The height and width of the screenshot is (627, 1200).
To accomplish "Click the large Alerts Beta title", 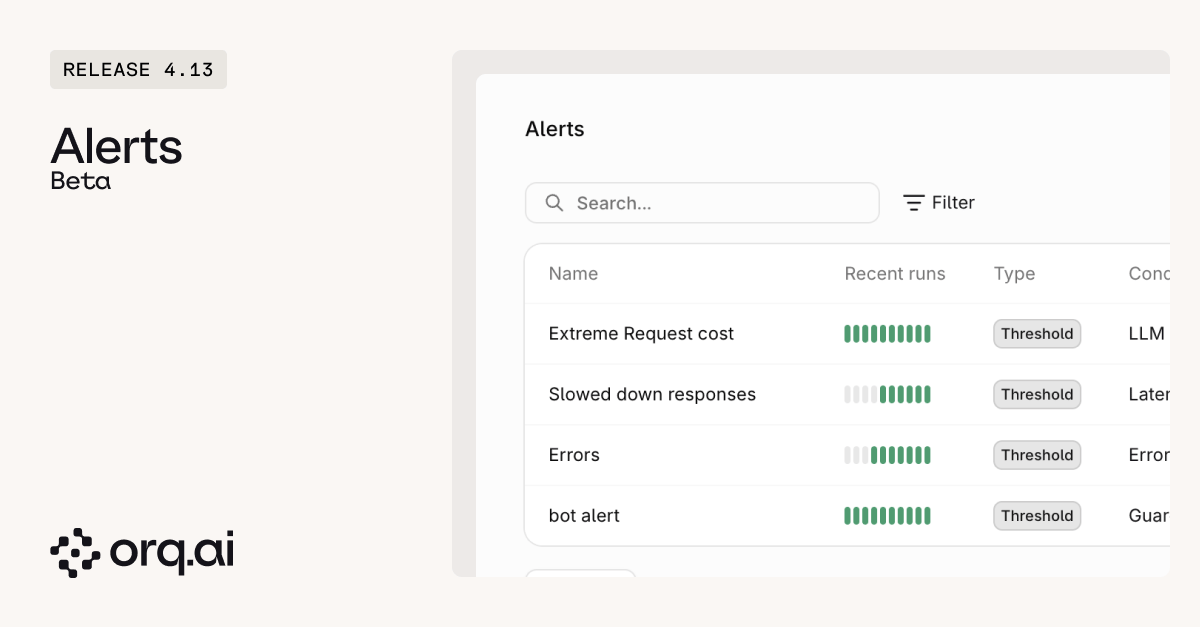I will click(116, 158).
